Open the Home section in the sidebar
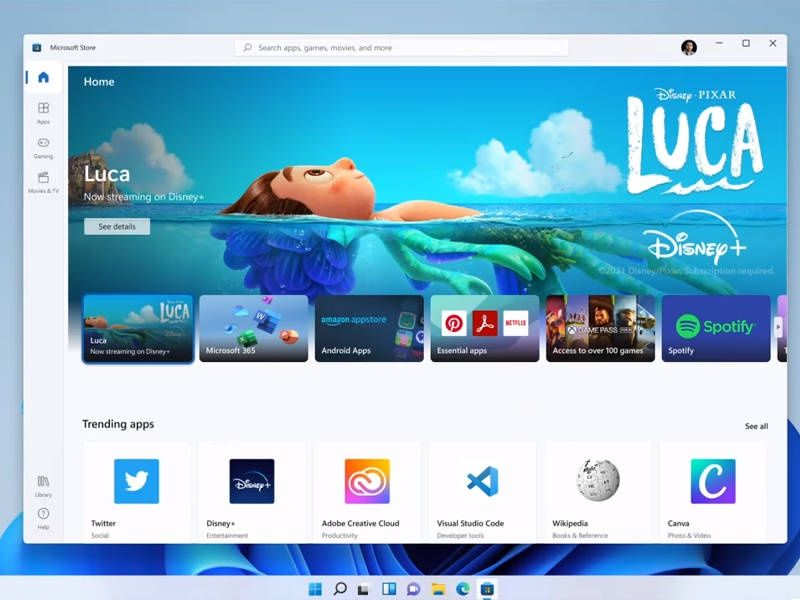 (x=43, y=77)
